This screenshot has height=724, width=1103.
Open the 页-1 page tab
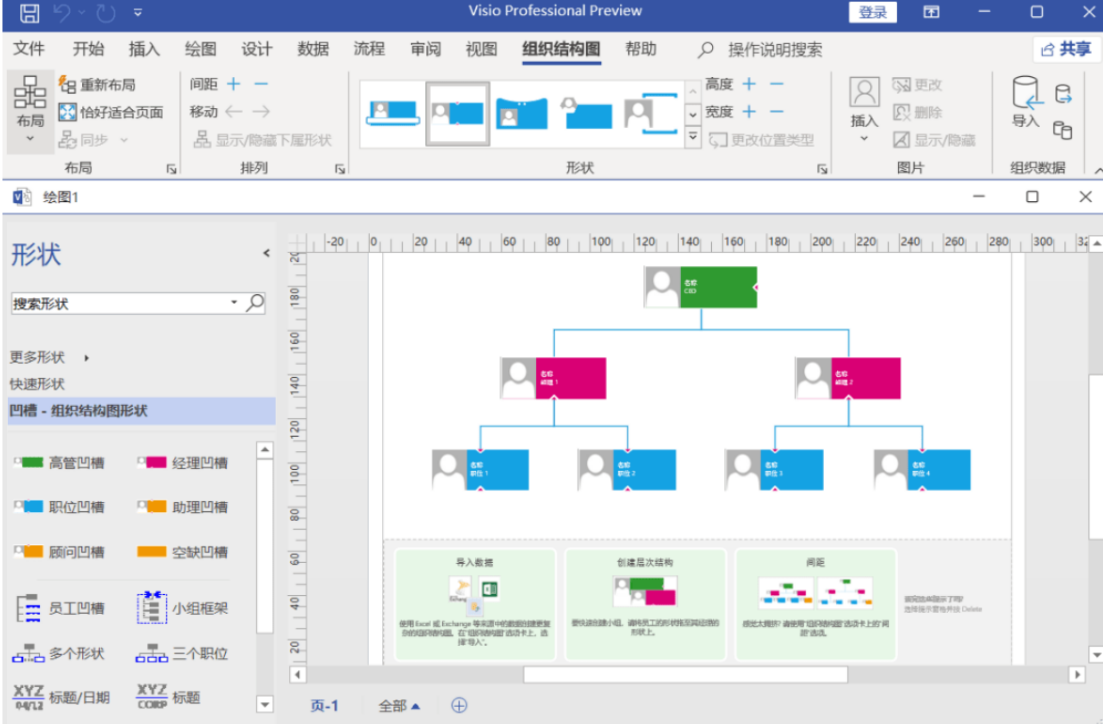pos(324,706)
